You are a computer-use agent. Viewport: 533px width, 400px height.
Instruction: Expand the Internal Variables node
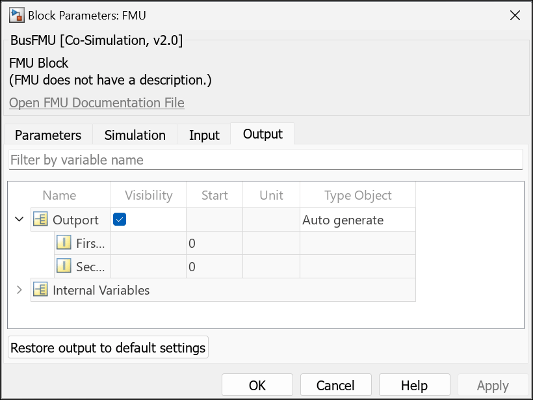19,290
